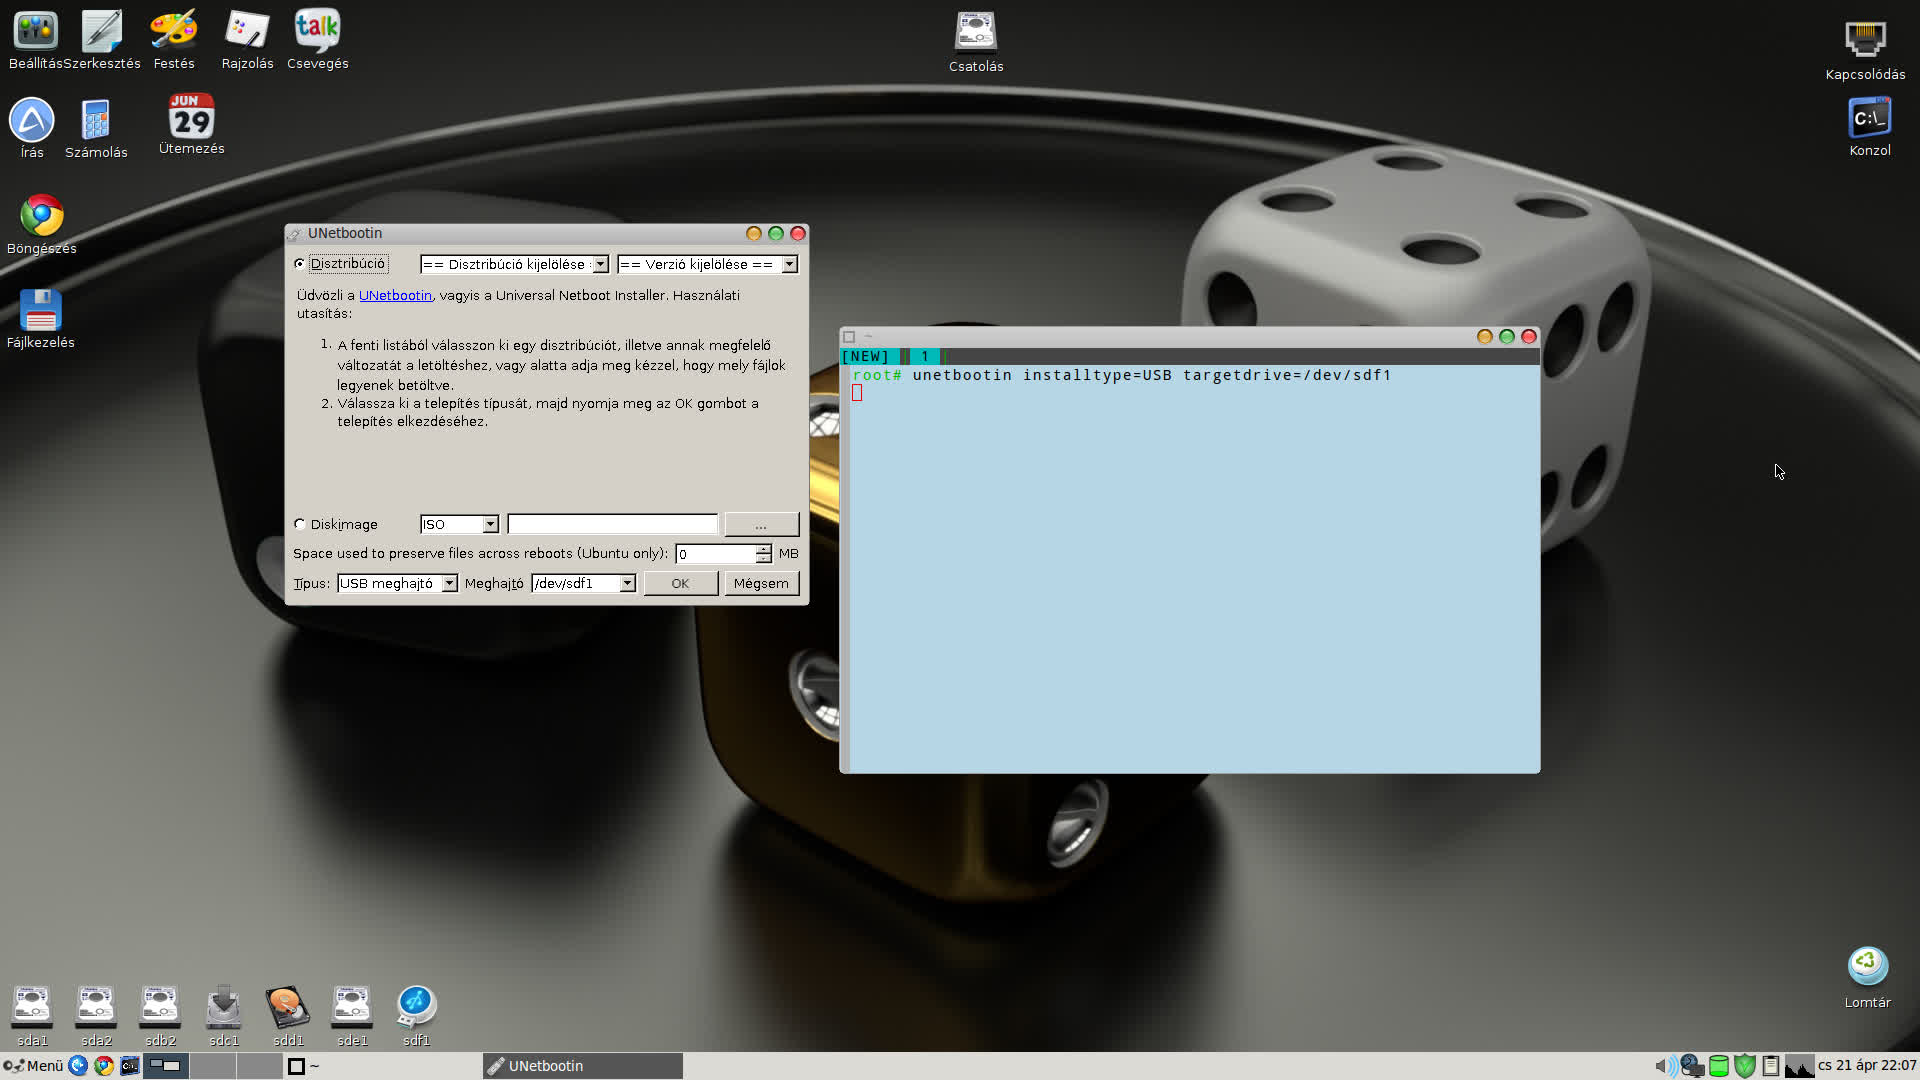Image resolution: width=1920 pixels, height=1080 pixels.
Task: Minimize the UNetbootin window
Action: (754, 233)
